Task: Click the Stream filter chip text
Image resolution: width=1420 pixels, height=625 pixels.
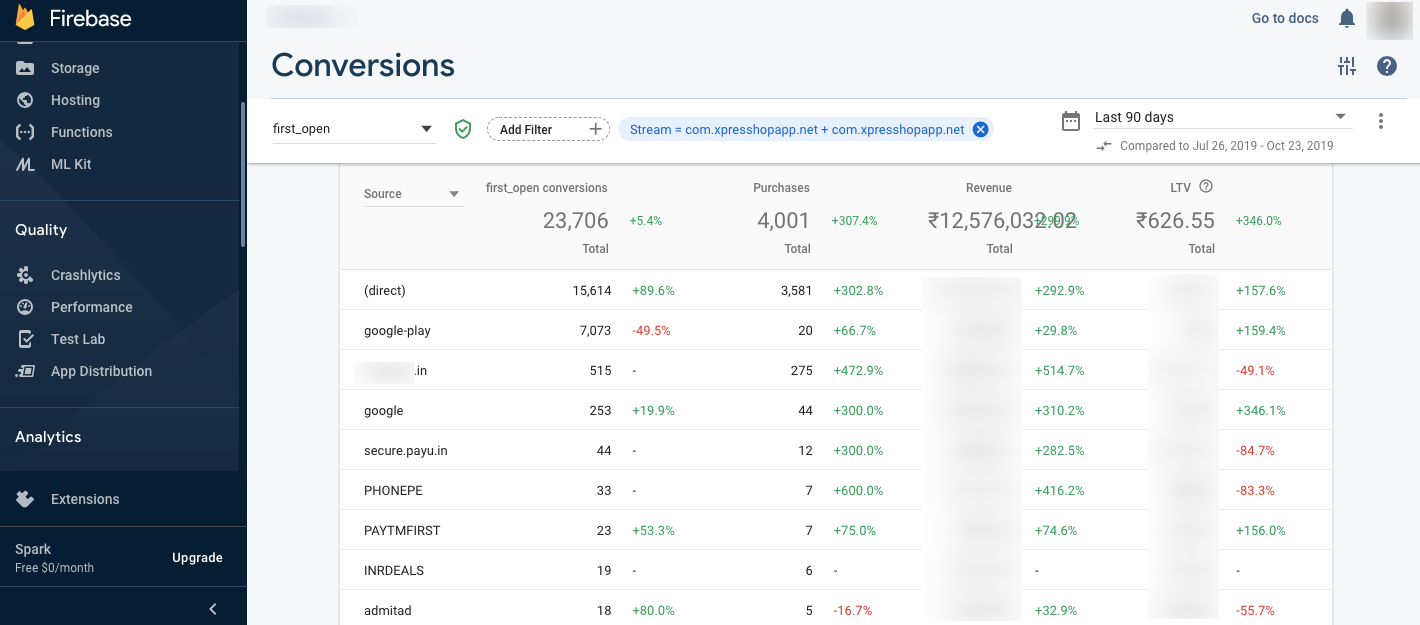Action: click(x=797, y=129)
